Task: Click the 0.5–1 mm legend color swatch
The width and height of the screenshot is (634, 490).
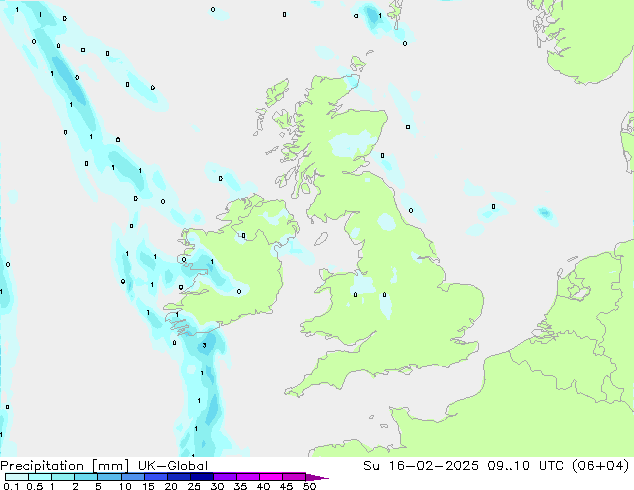Action: (40, 477)
